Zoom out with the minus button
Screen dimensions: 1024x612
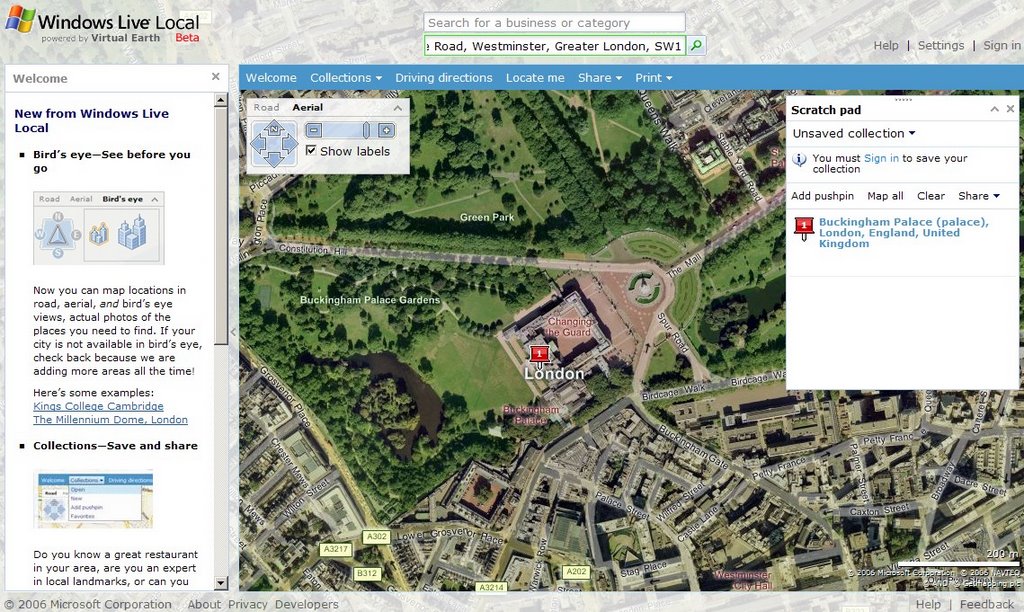click(x=314, y=130)
